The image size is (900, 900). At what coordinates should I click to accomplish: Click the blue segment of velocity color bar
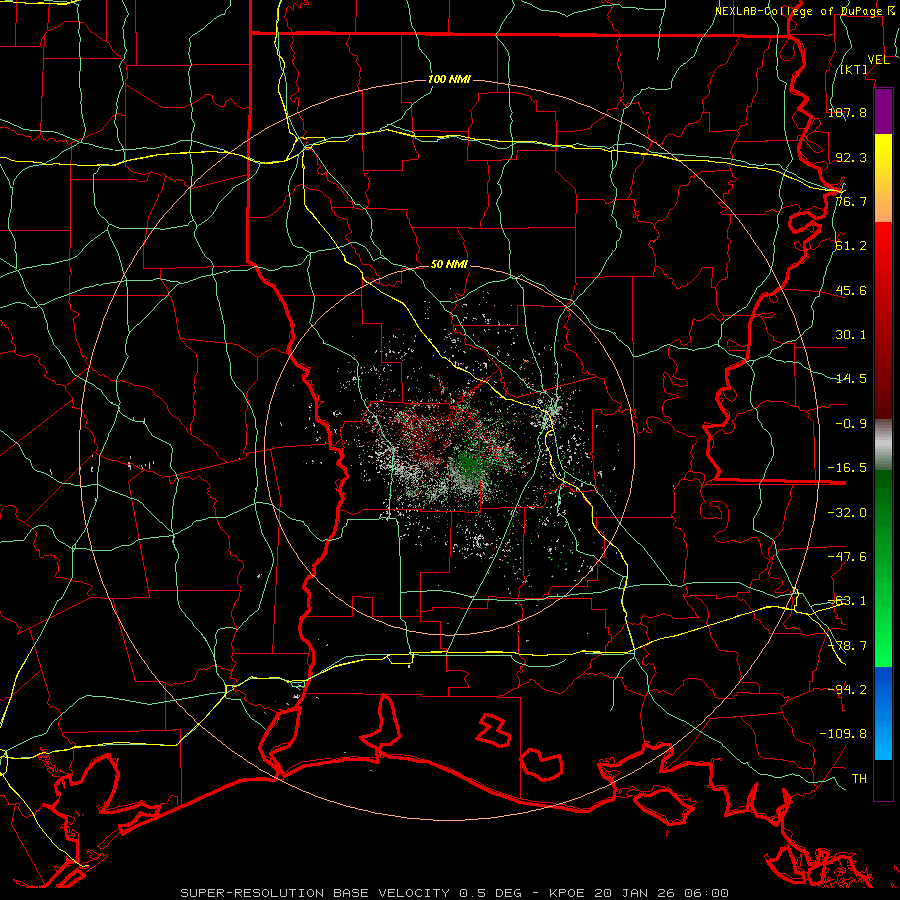(883, 713)
